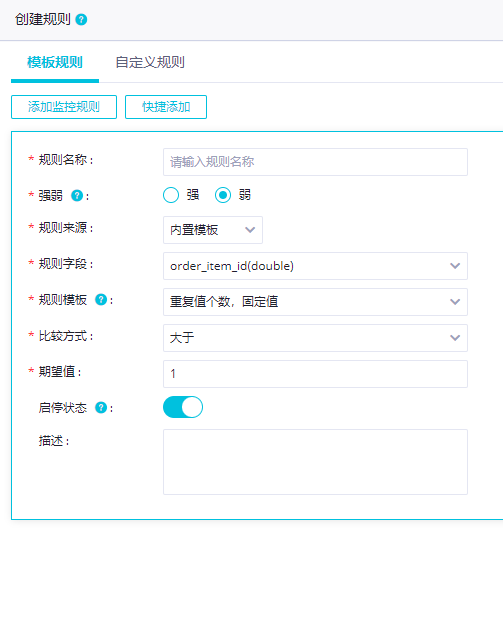Click help icon next to 启停状态 label
The height and width of the screenshot is (620, 503).
click(x=101, y=407)
